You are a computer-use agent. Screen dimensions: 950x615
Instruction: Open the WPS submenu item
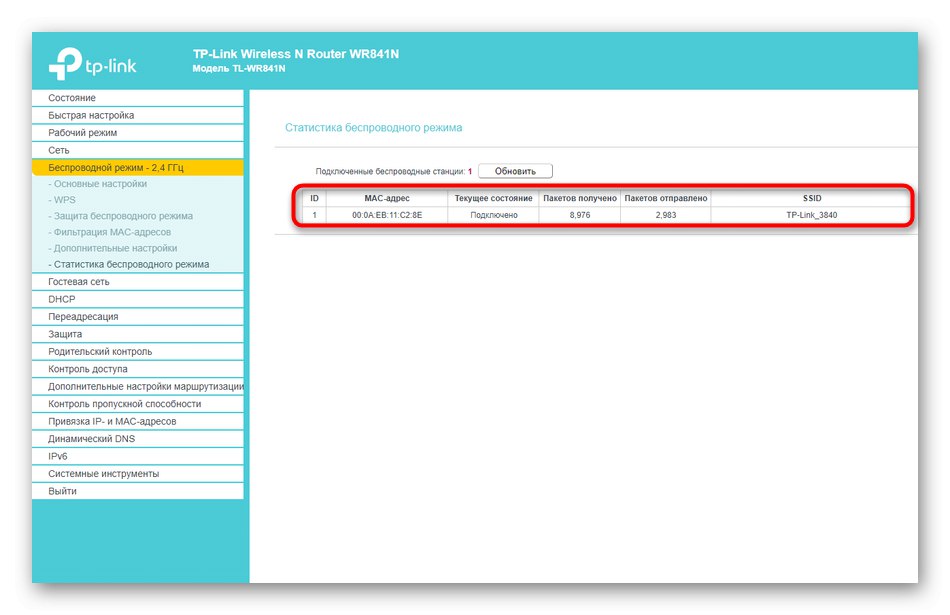click(62, 200)
